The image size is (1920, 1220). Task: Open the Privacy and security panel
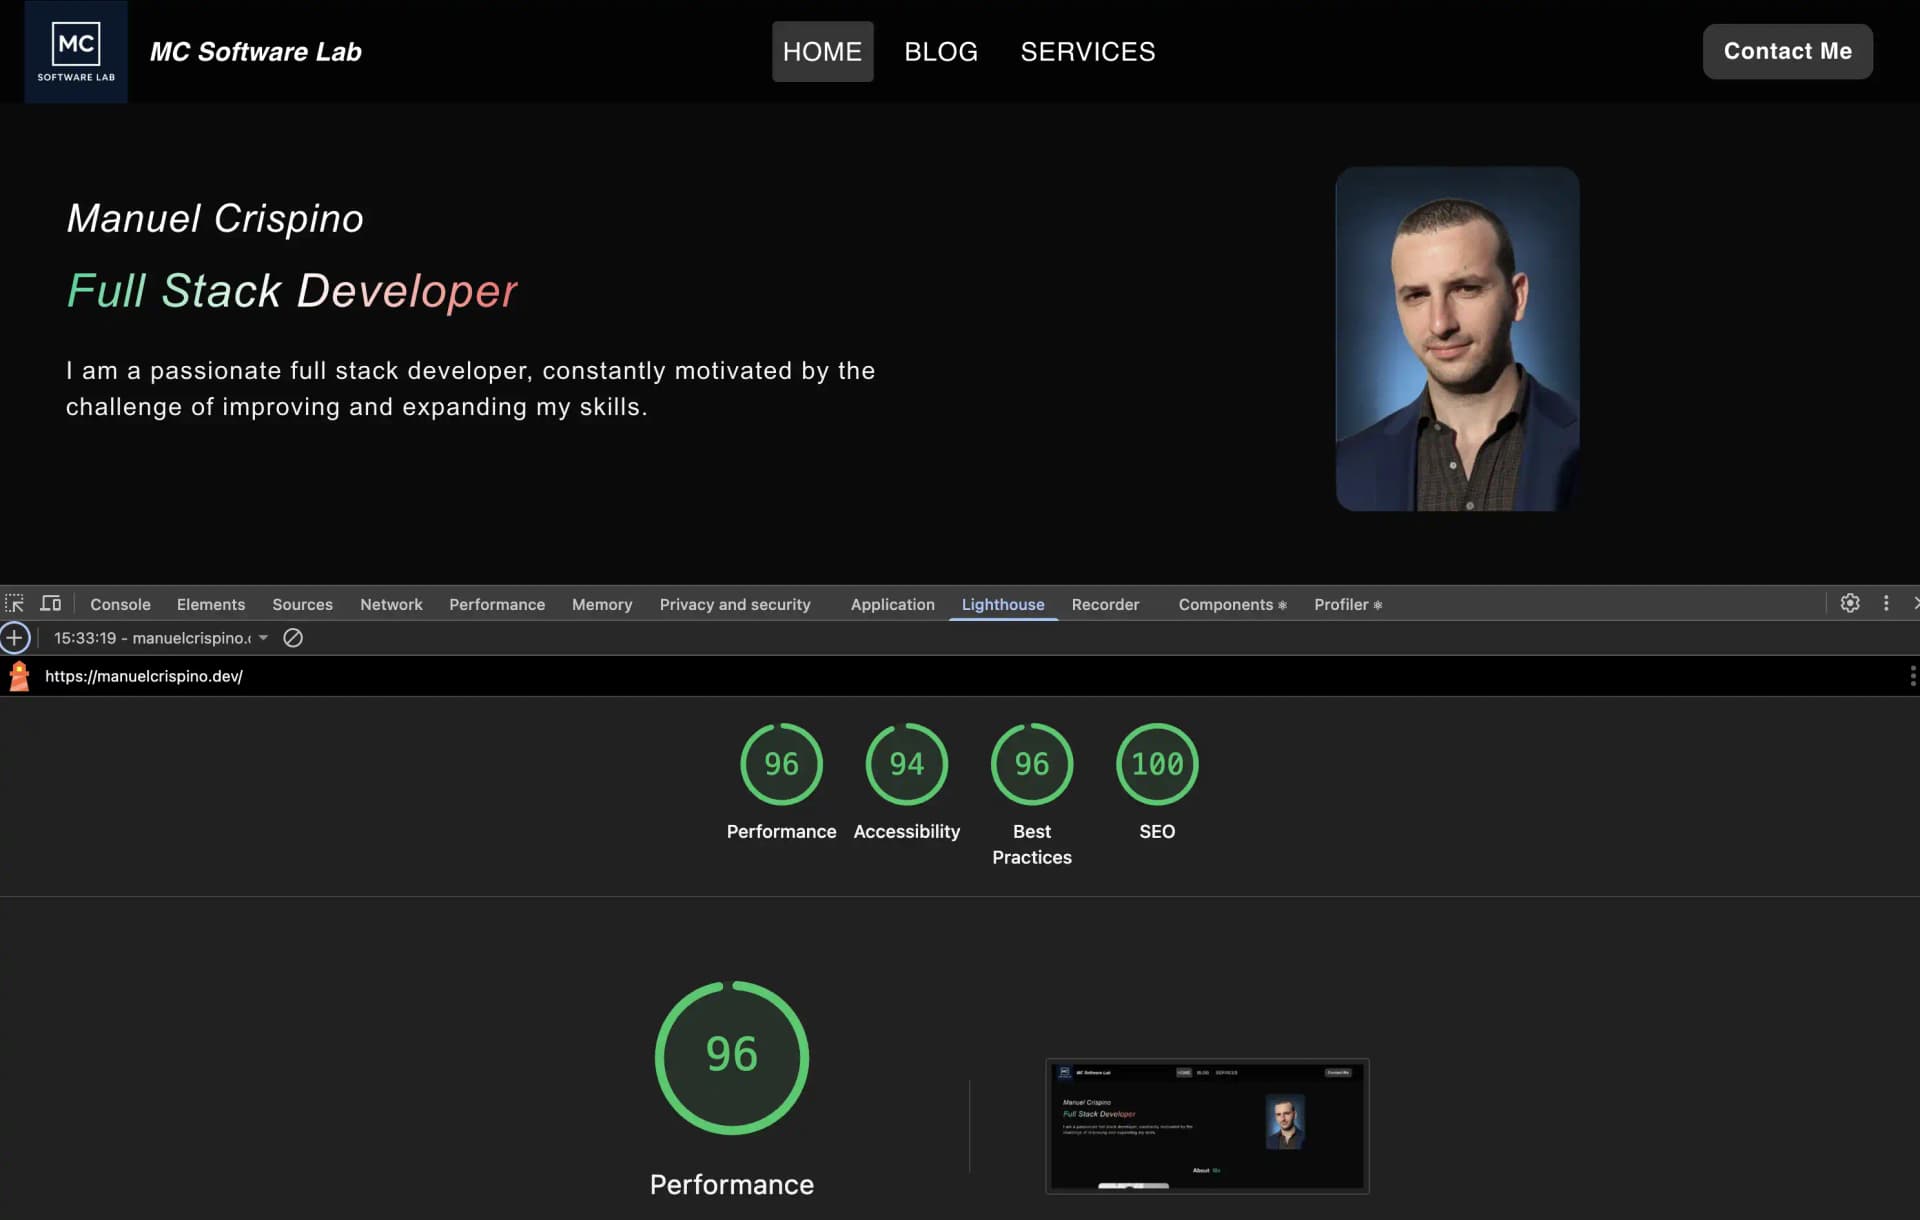tap(735, 604)
